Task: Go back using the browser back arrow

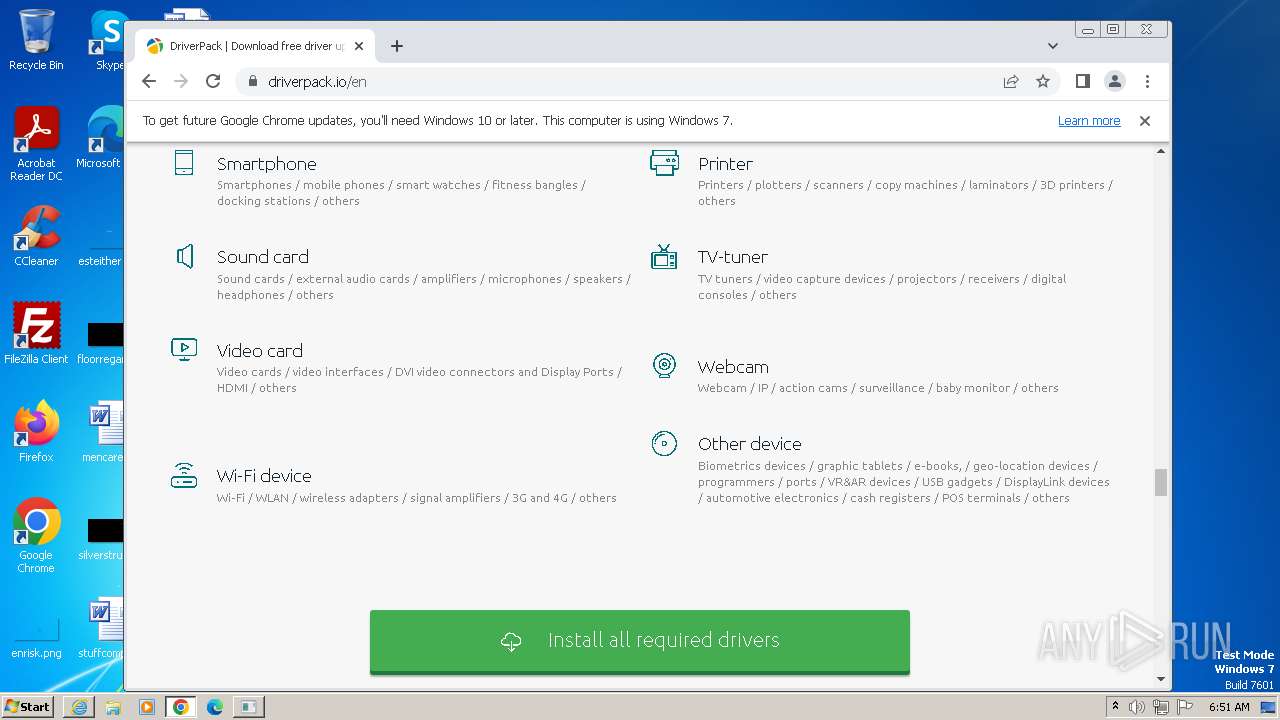Action: coord(149,81)
